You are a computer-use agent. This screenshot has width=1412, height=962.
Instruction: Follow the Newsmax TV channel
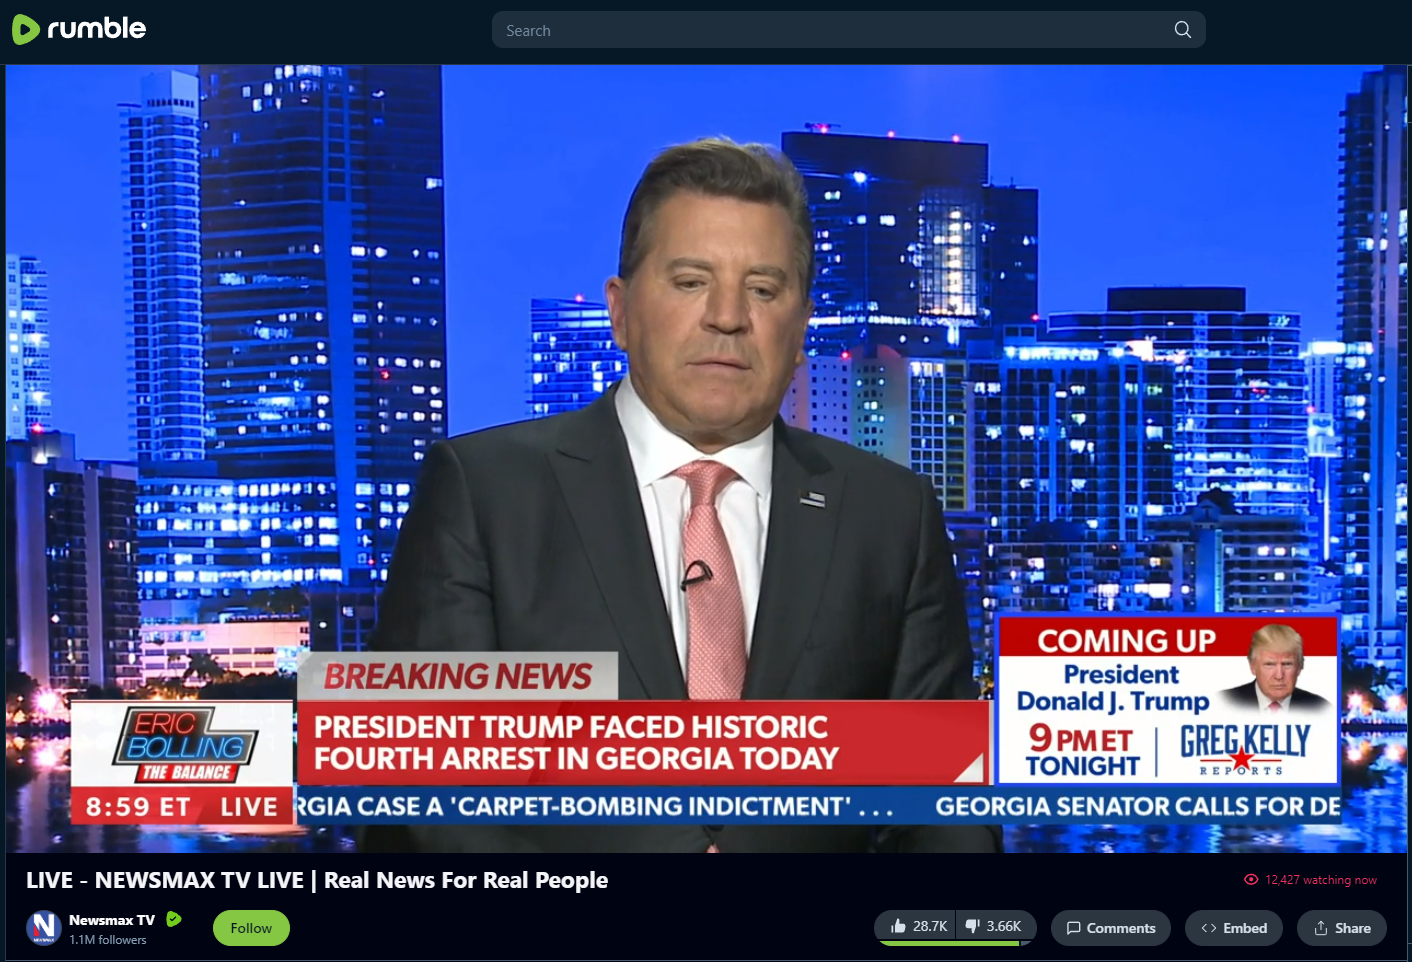click(251, 928)
